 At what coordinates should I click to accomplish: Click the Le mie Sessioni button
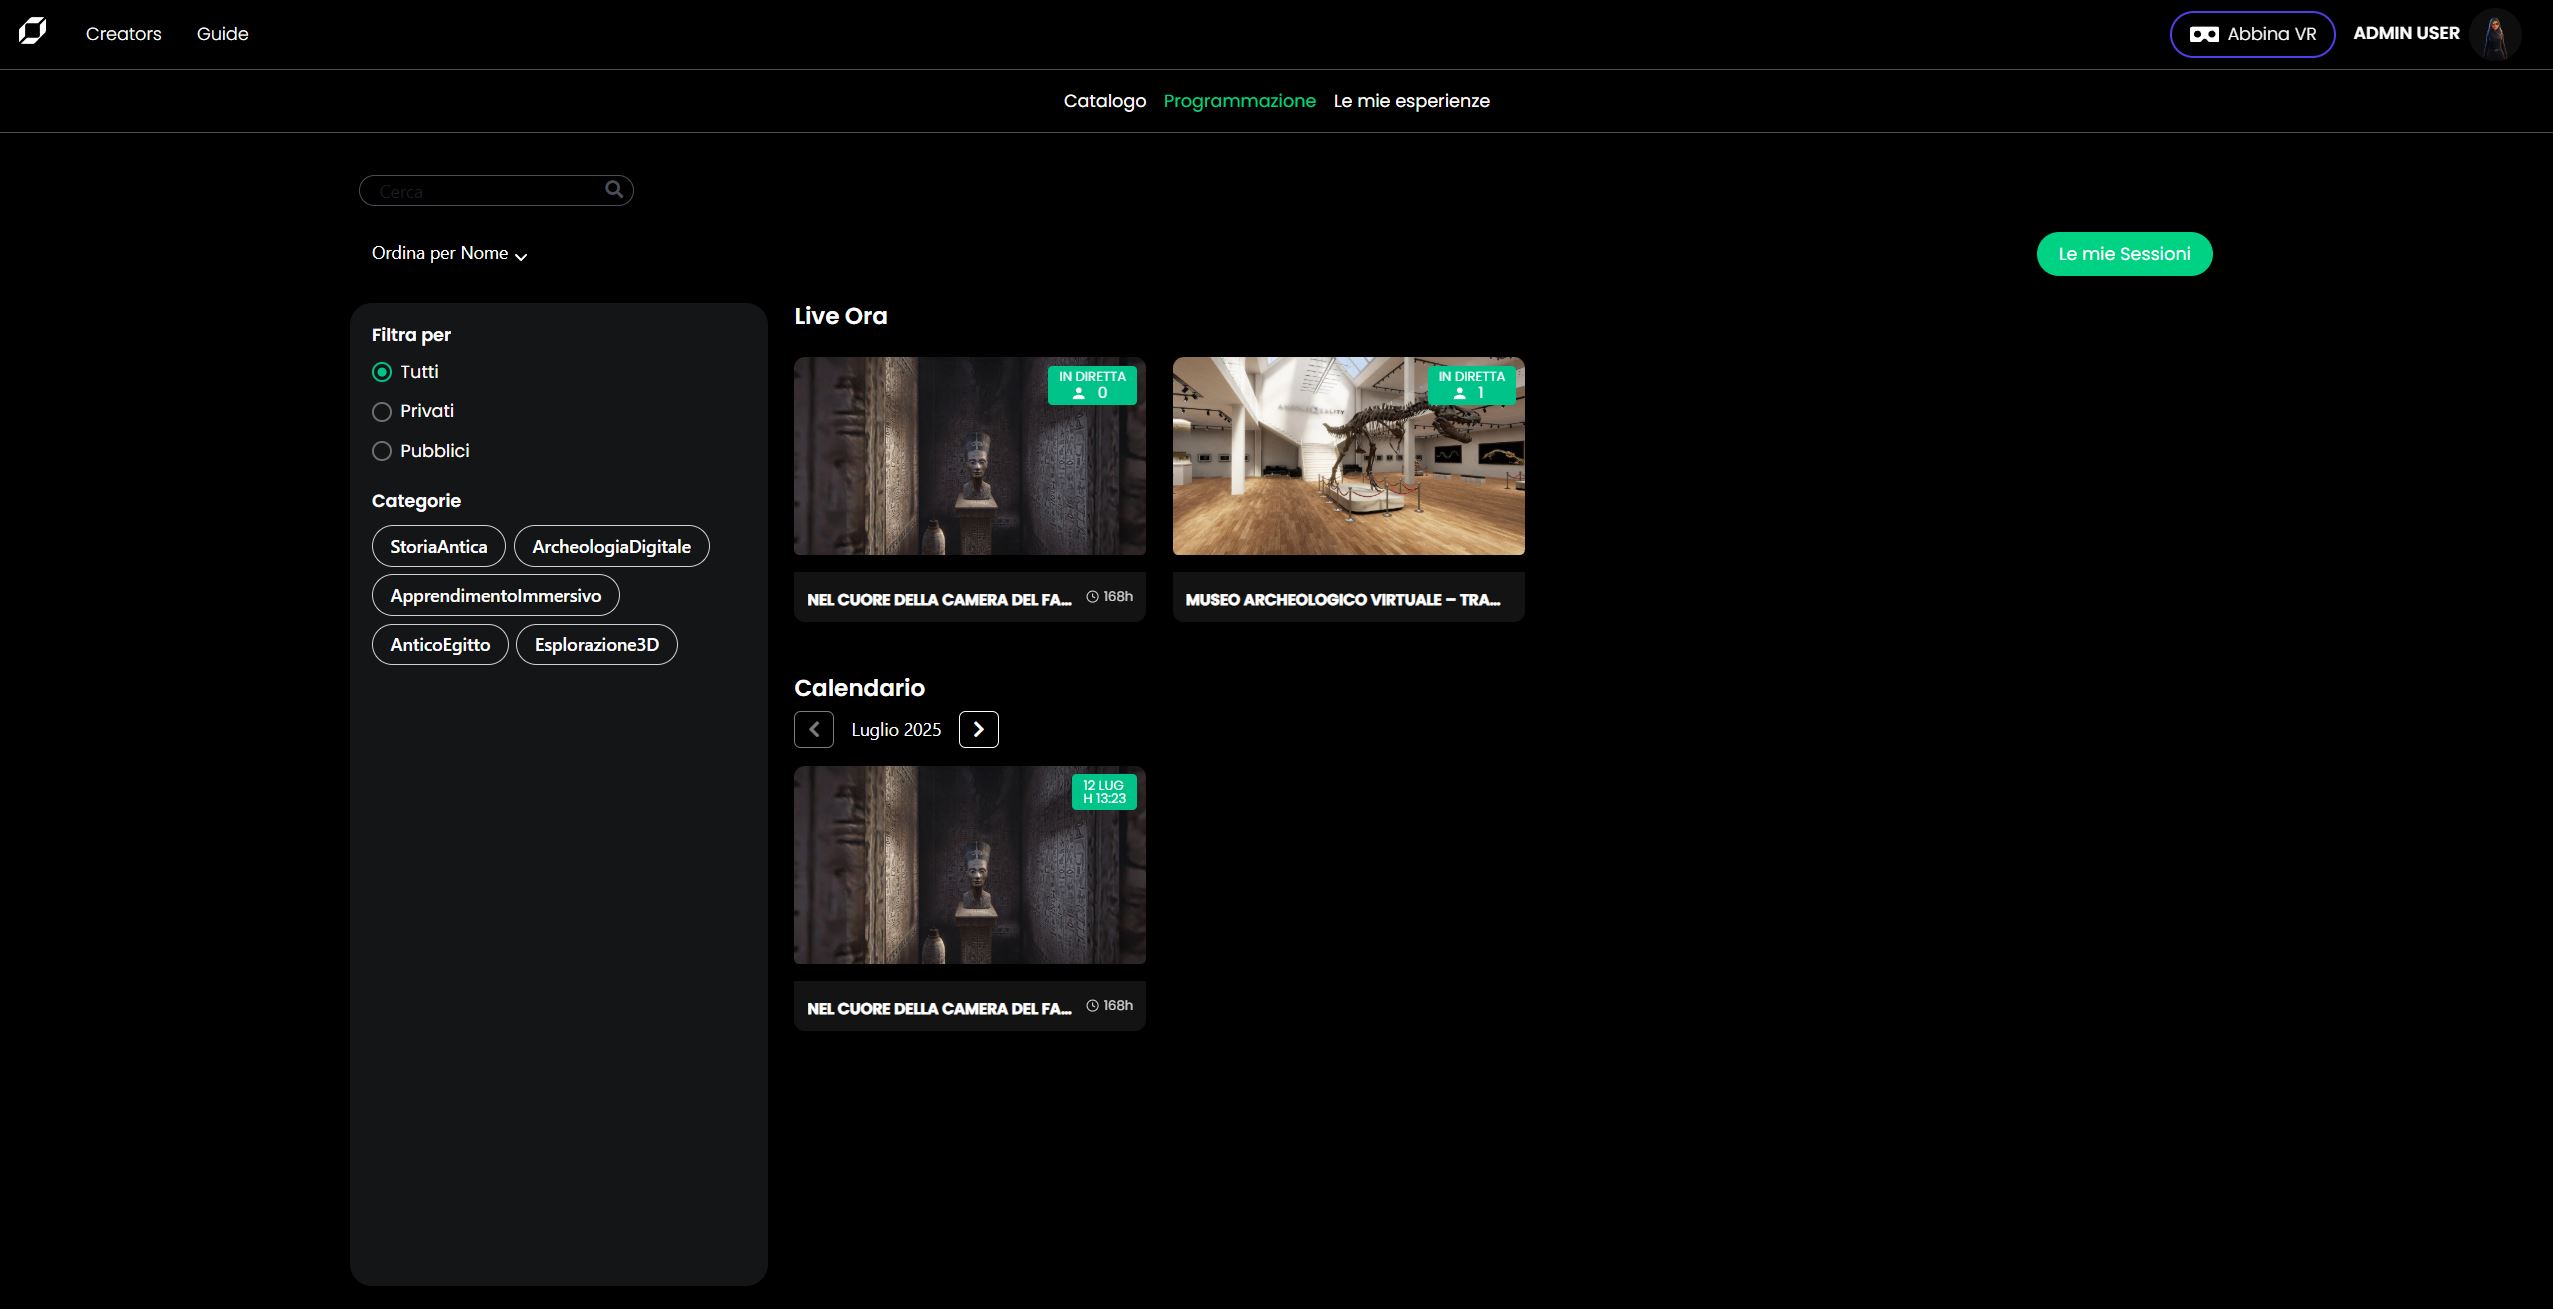coord(2123,253)
